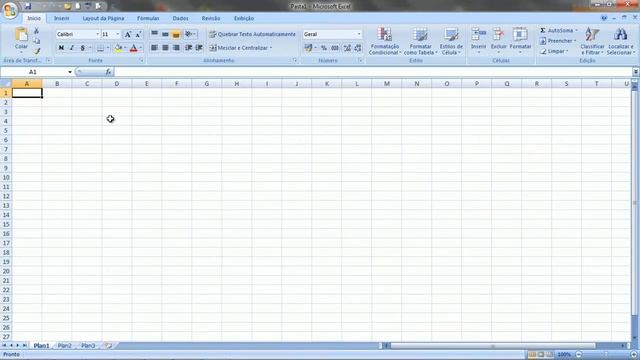Increase indent icon
The image size is (640, 360).
(x=199, y=48)
